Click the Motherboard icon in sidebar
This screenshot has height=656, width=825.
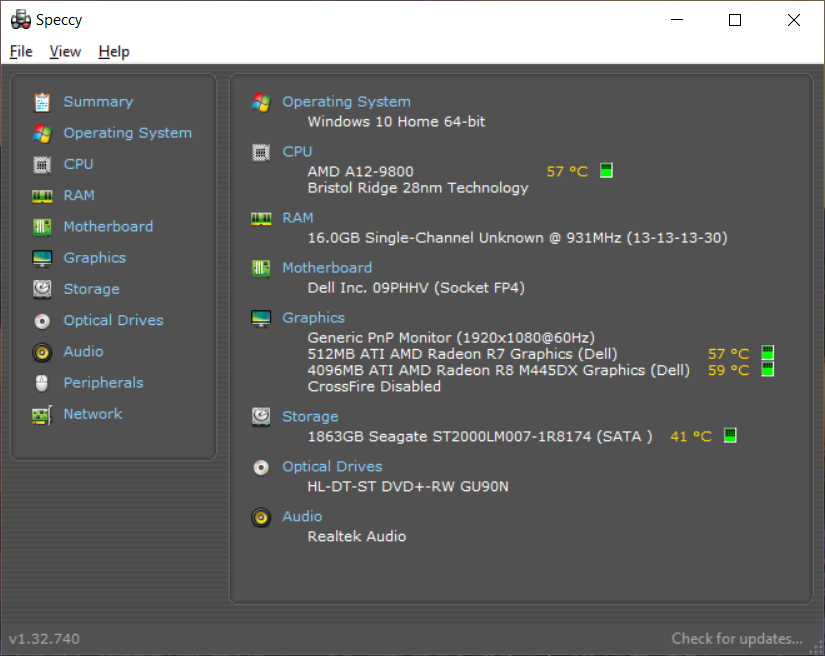point(42,227)
